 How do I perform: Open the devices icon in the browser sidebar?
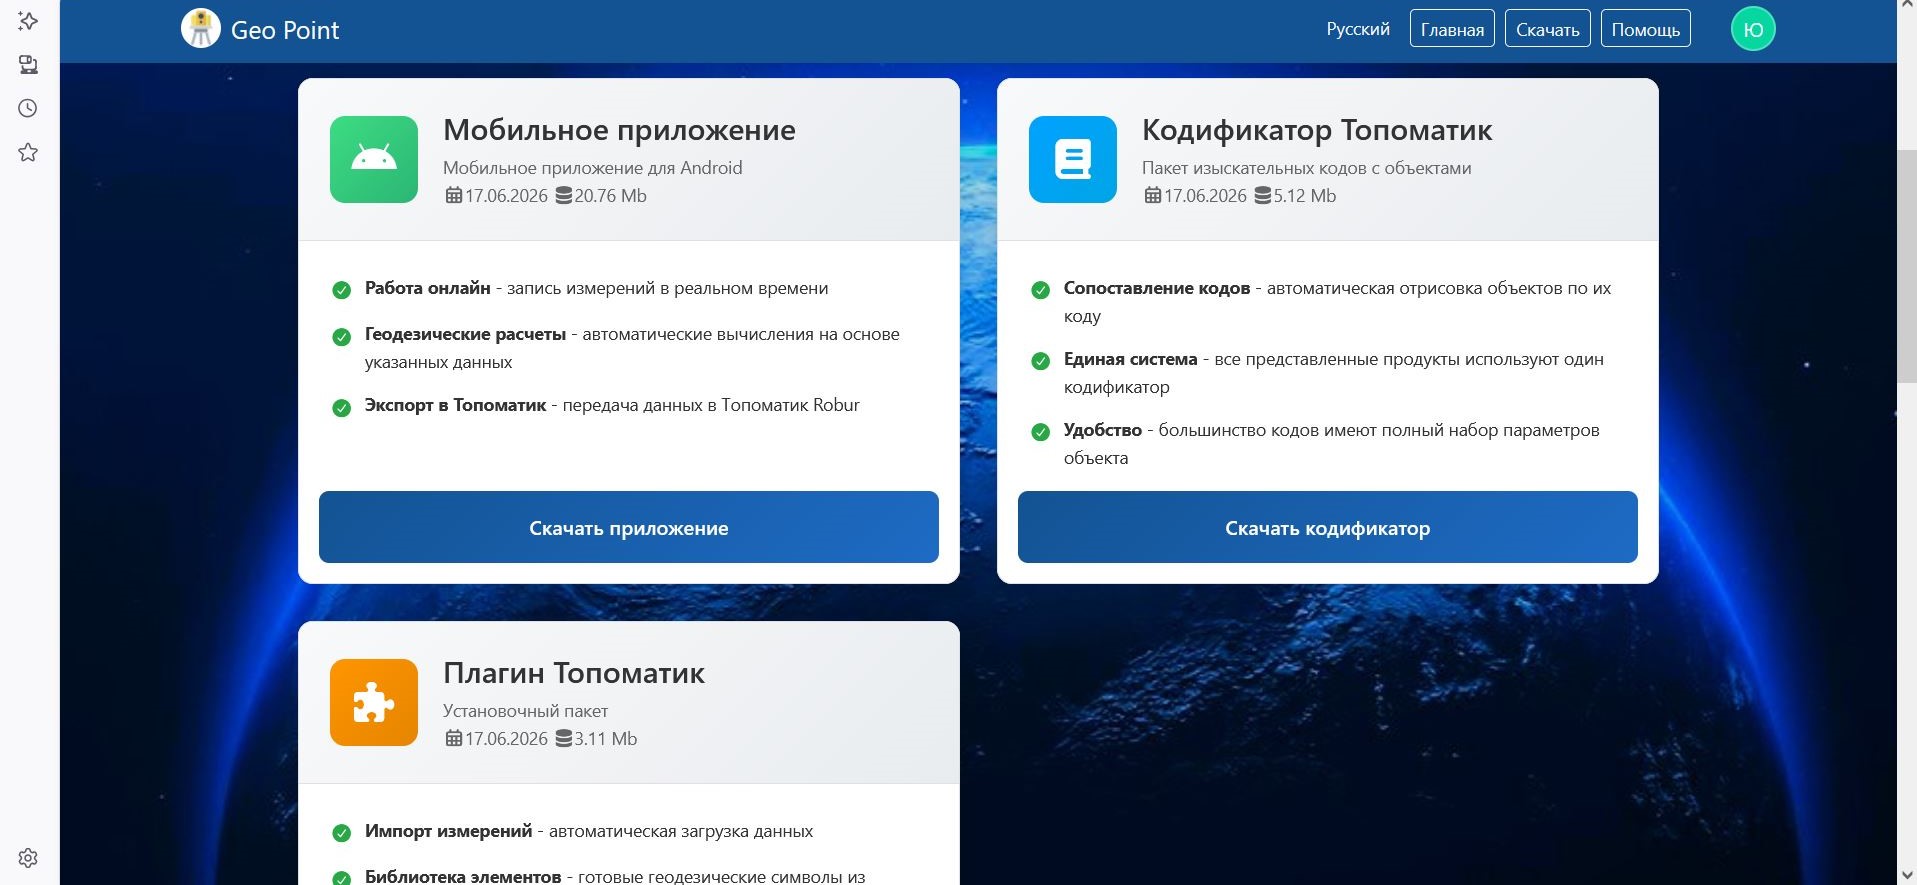tap(28, 65)
